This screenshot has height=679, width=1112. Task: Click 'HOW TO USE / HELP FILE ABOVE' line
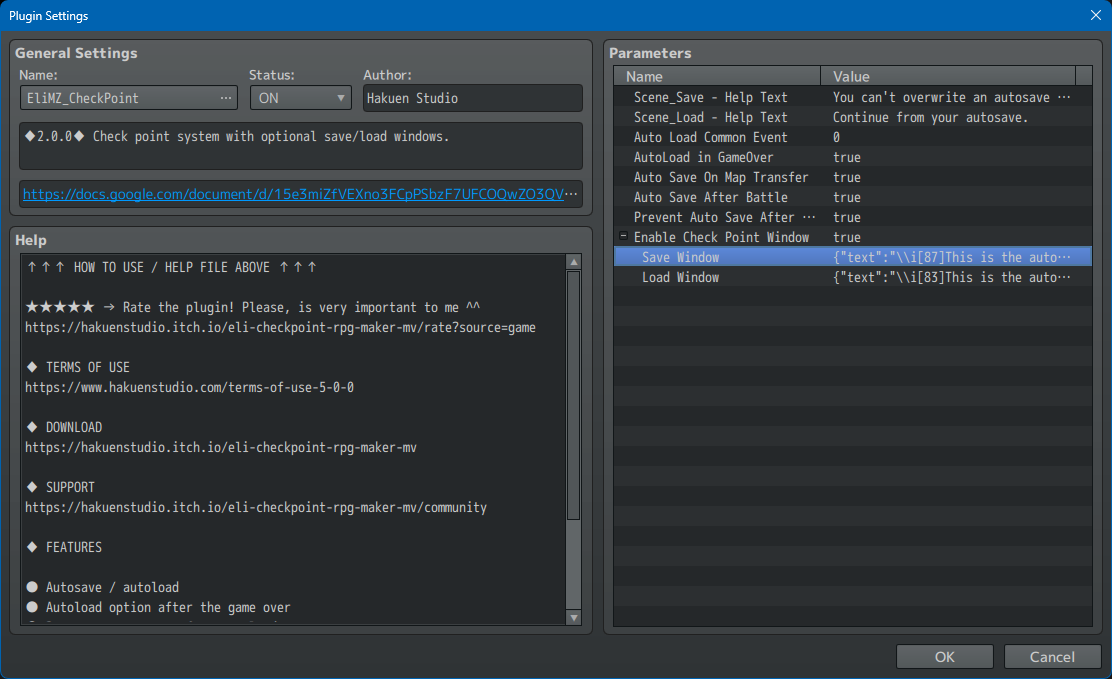[172, 267]
